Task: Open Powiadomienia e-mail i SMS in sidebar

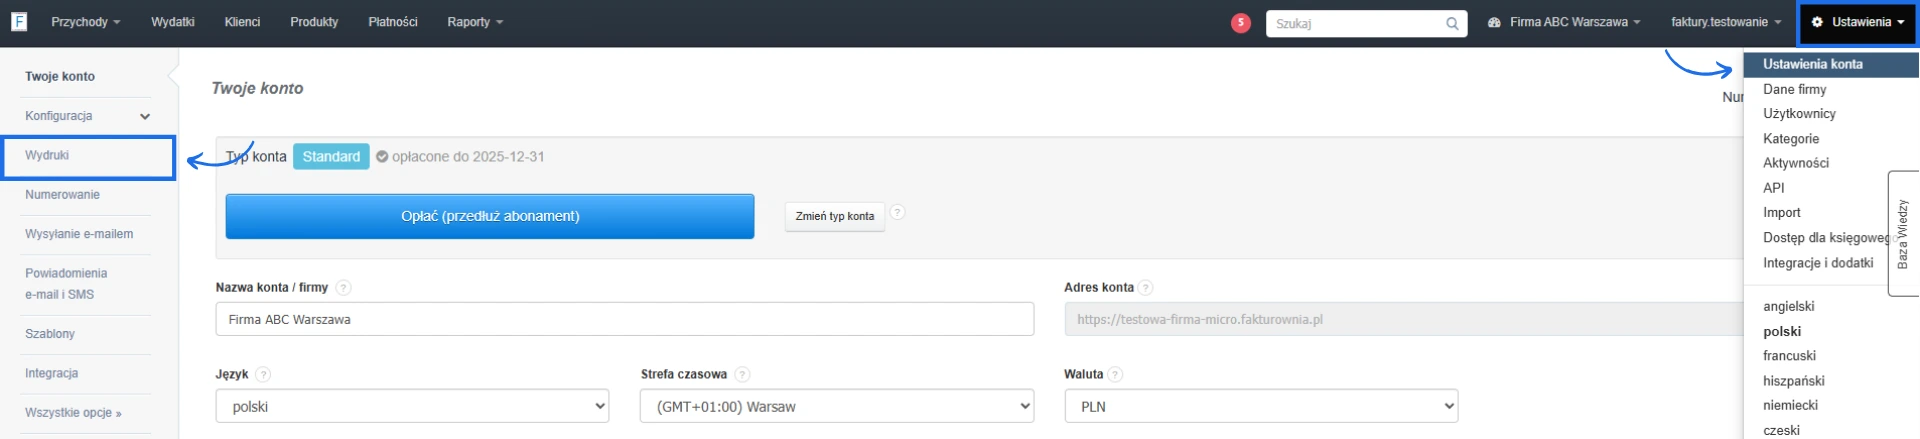Action: [x=66, y=284]
